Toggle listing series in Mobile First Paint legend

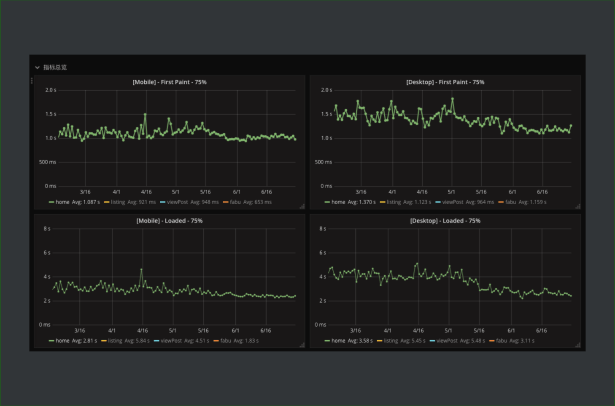point(118,202)
